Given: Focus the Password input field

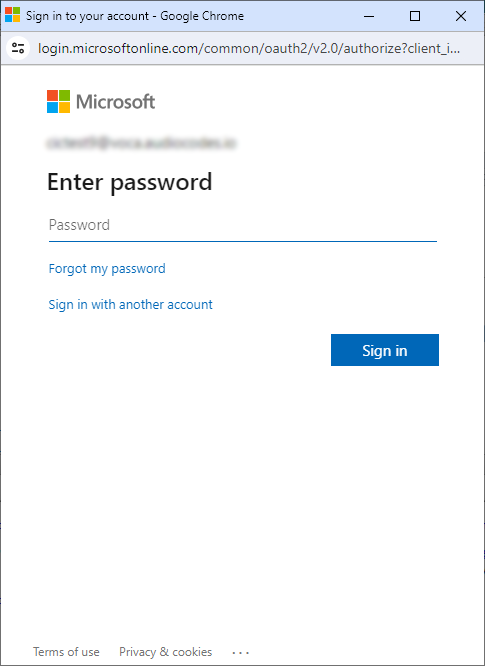Looking at the screenshot, I should click(x=242, y=225).
